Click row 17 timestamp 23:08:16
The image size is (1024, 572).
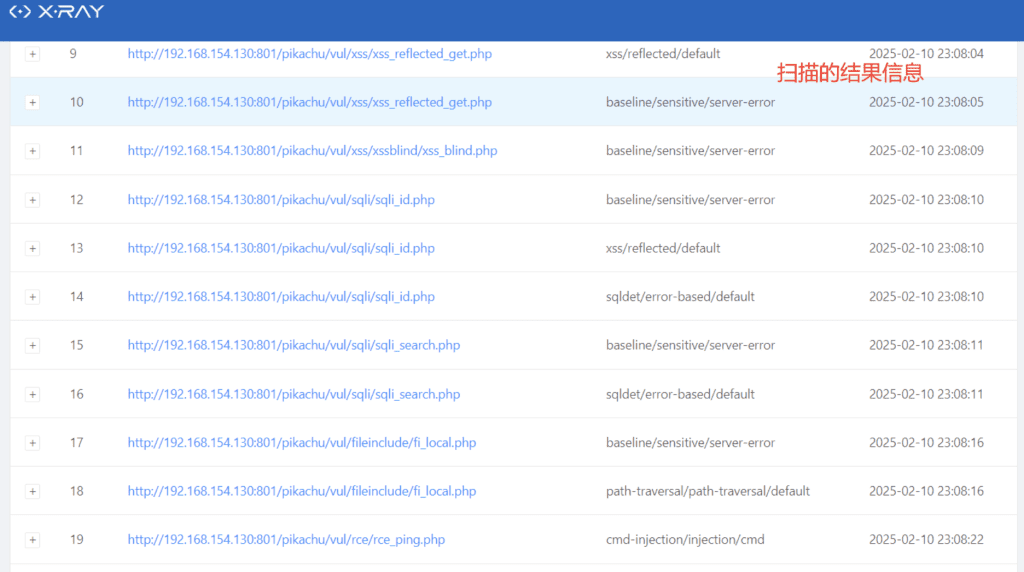click(926, 442)
